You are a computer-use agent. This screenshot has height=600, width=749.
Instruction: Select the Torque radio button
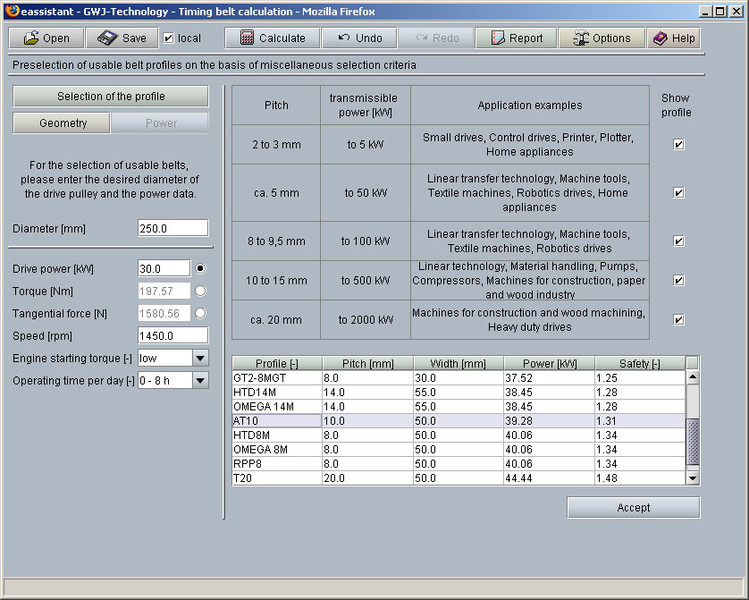coord(201,291)
